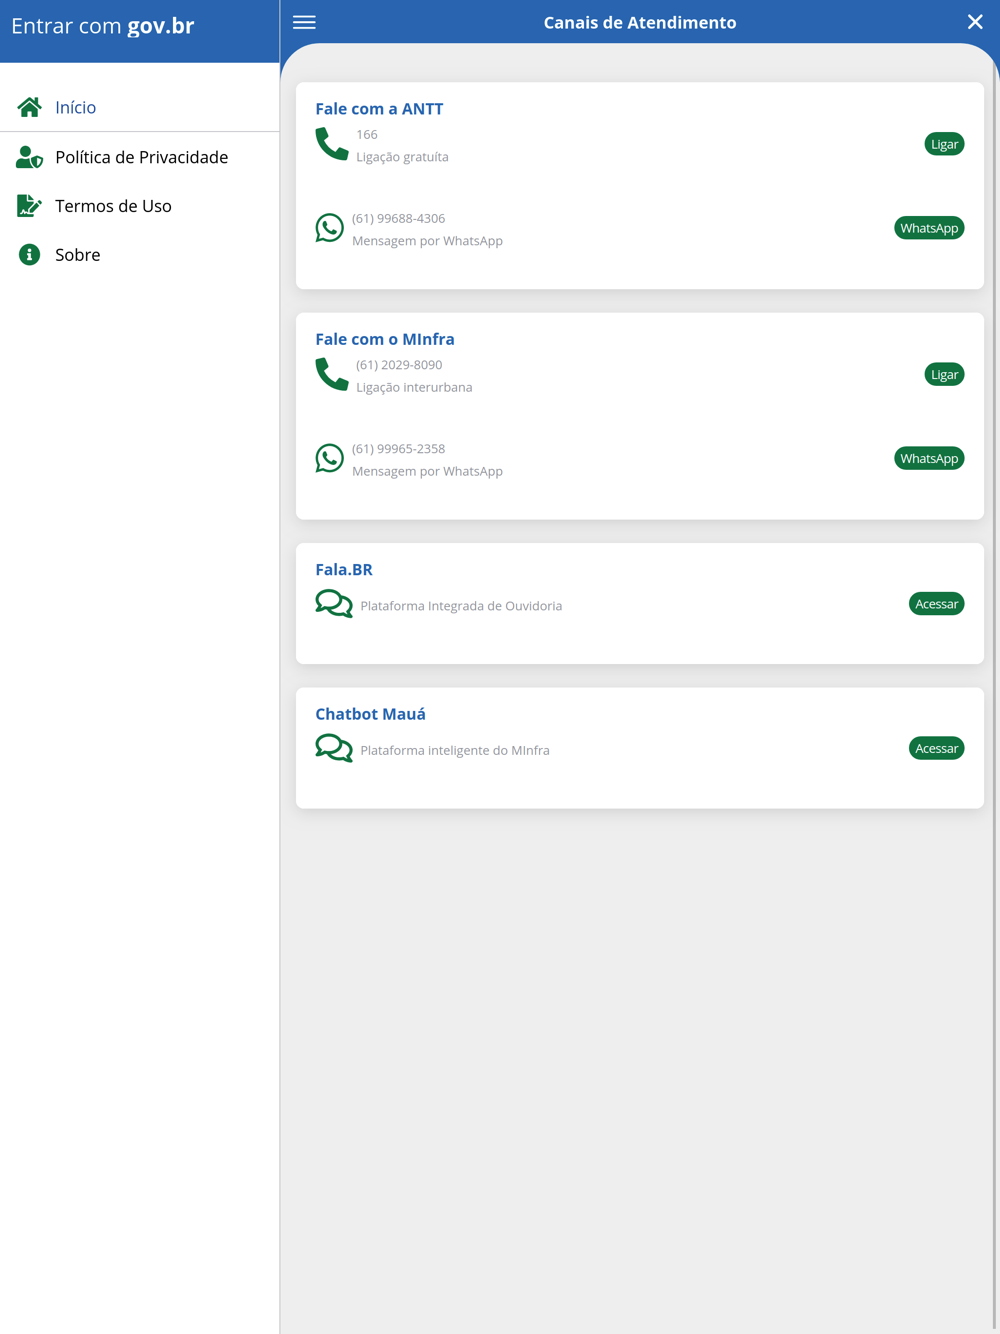Click the Termos de Uso document icon
Image resolution: width=1000 pixels, height=1334 pixels.
coord(29,206)
